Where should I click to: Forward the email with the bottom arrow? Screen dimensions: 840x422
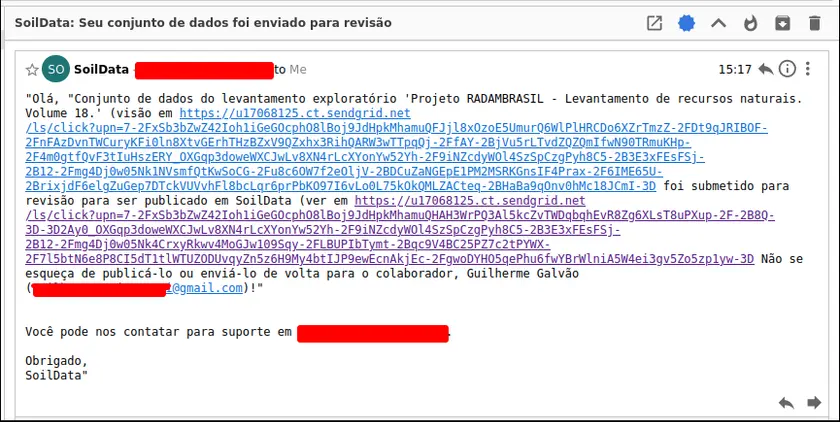[x=812, y=402]
